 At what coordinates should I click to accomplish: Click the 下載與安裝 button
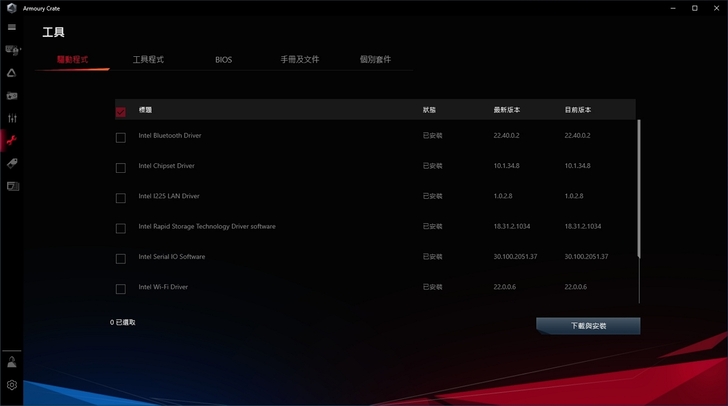click(x=588, y=326)
